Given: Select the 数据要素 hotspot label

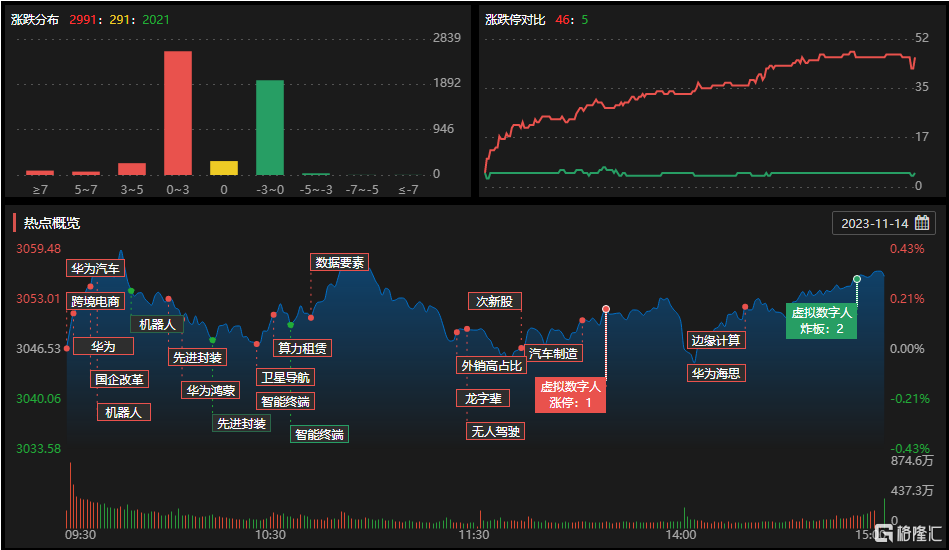Looking at the screenshot, I should 340,262.
